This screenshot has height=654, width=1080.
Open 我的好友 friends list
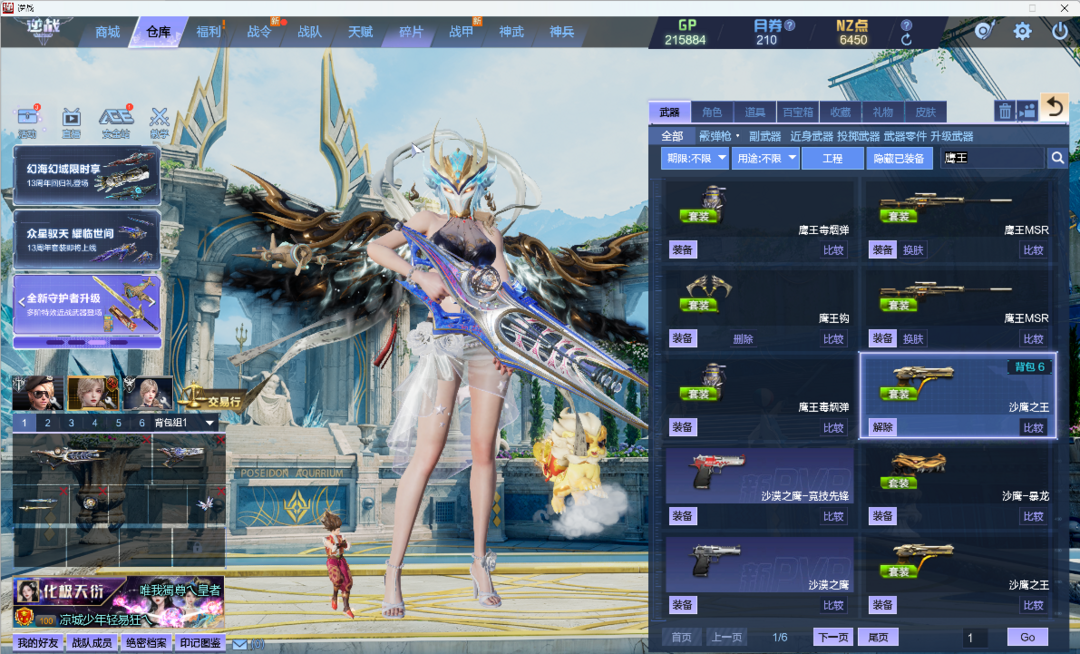[x=38, y=642]
